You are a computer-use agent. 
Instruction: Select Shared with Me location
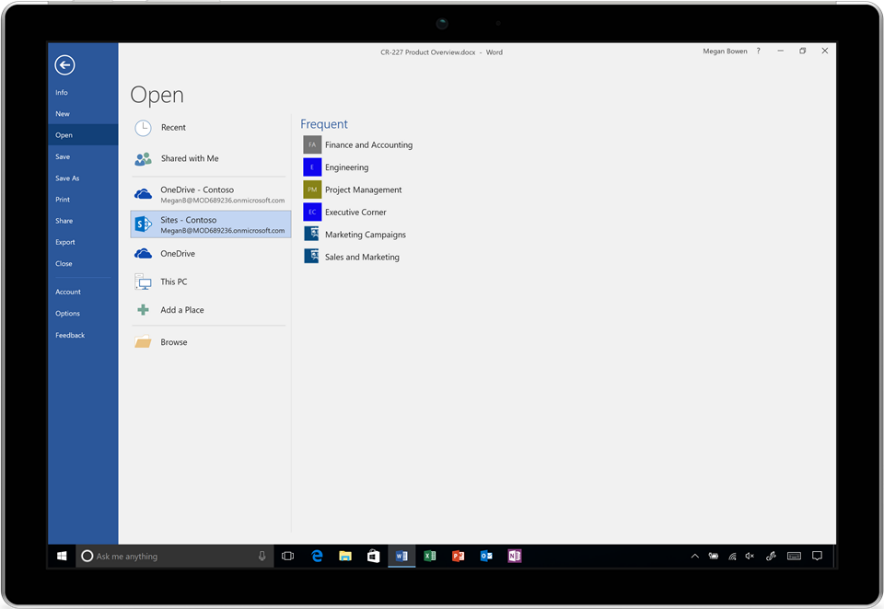click(189, 159)
